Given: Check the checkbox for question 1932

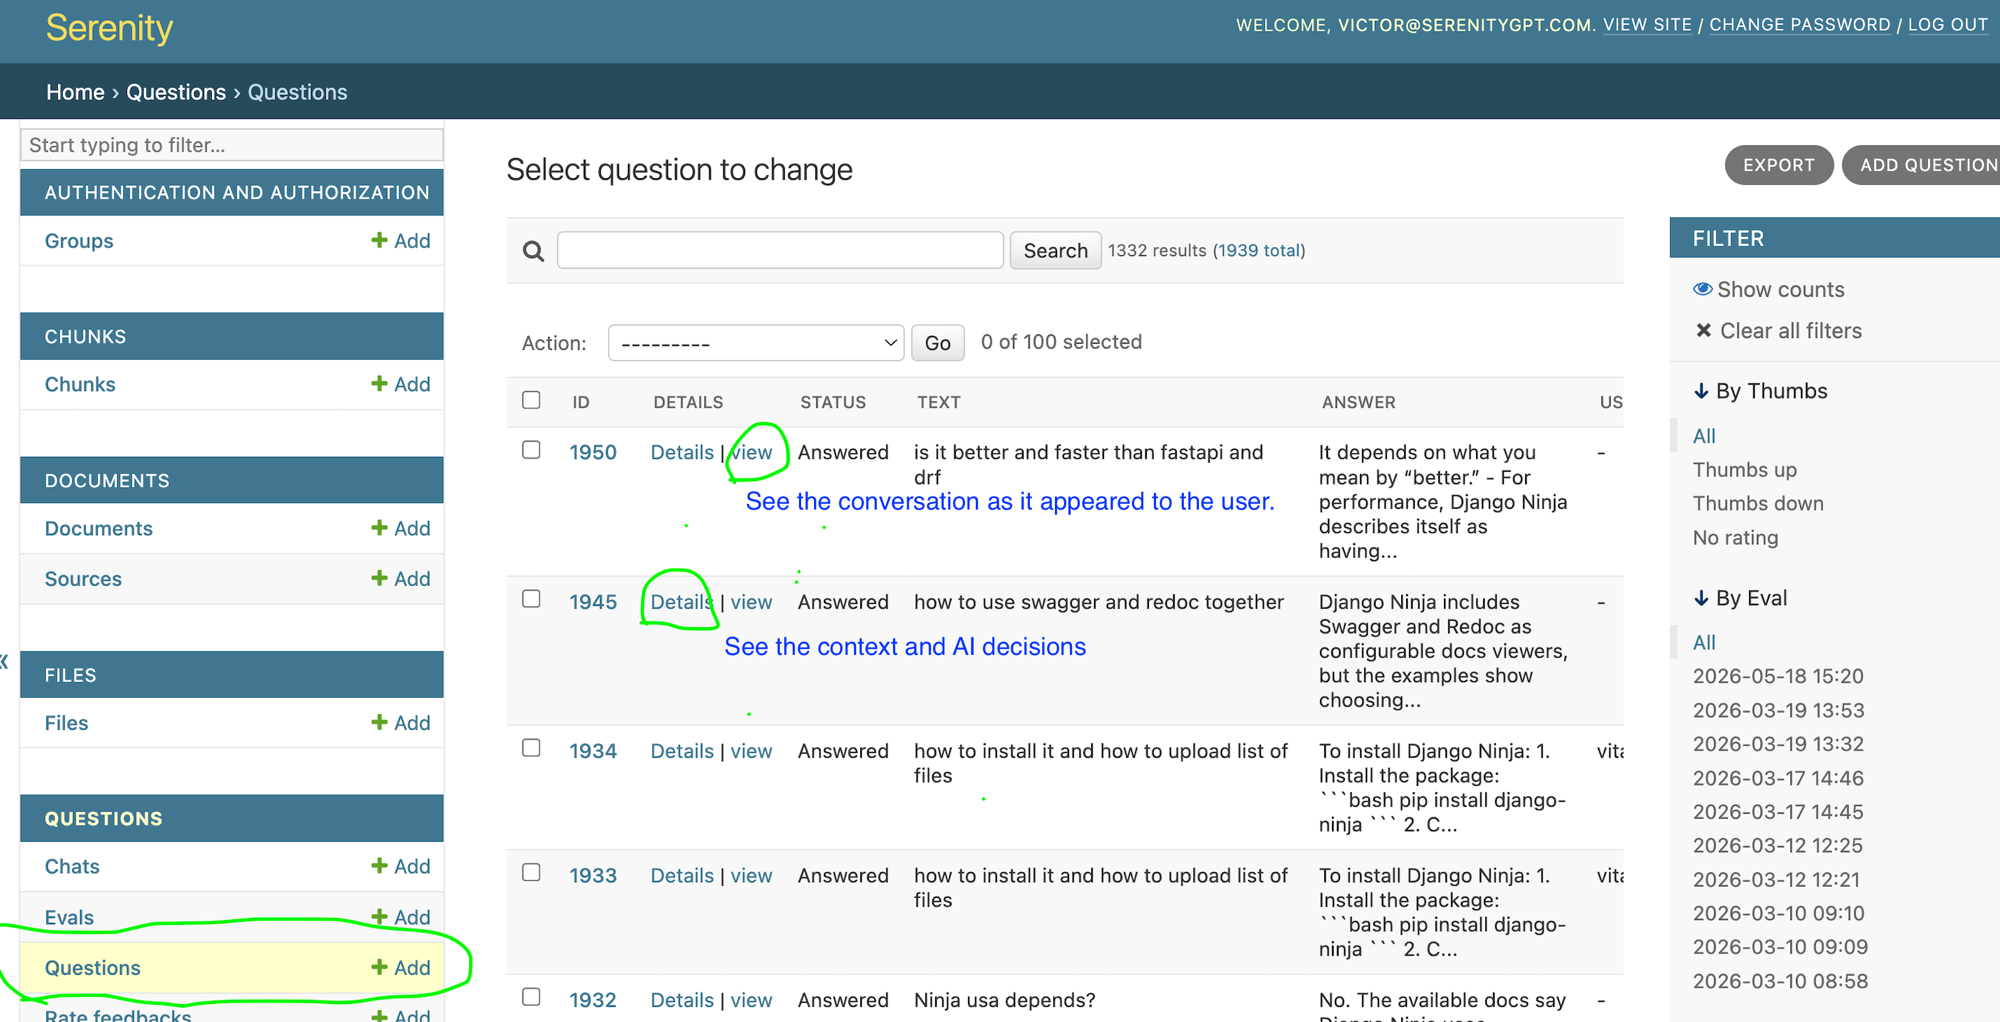Looking at the screenshot, I should pyautogui.click(x=532, y=997).
